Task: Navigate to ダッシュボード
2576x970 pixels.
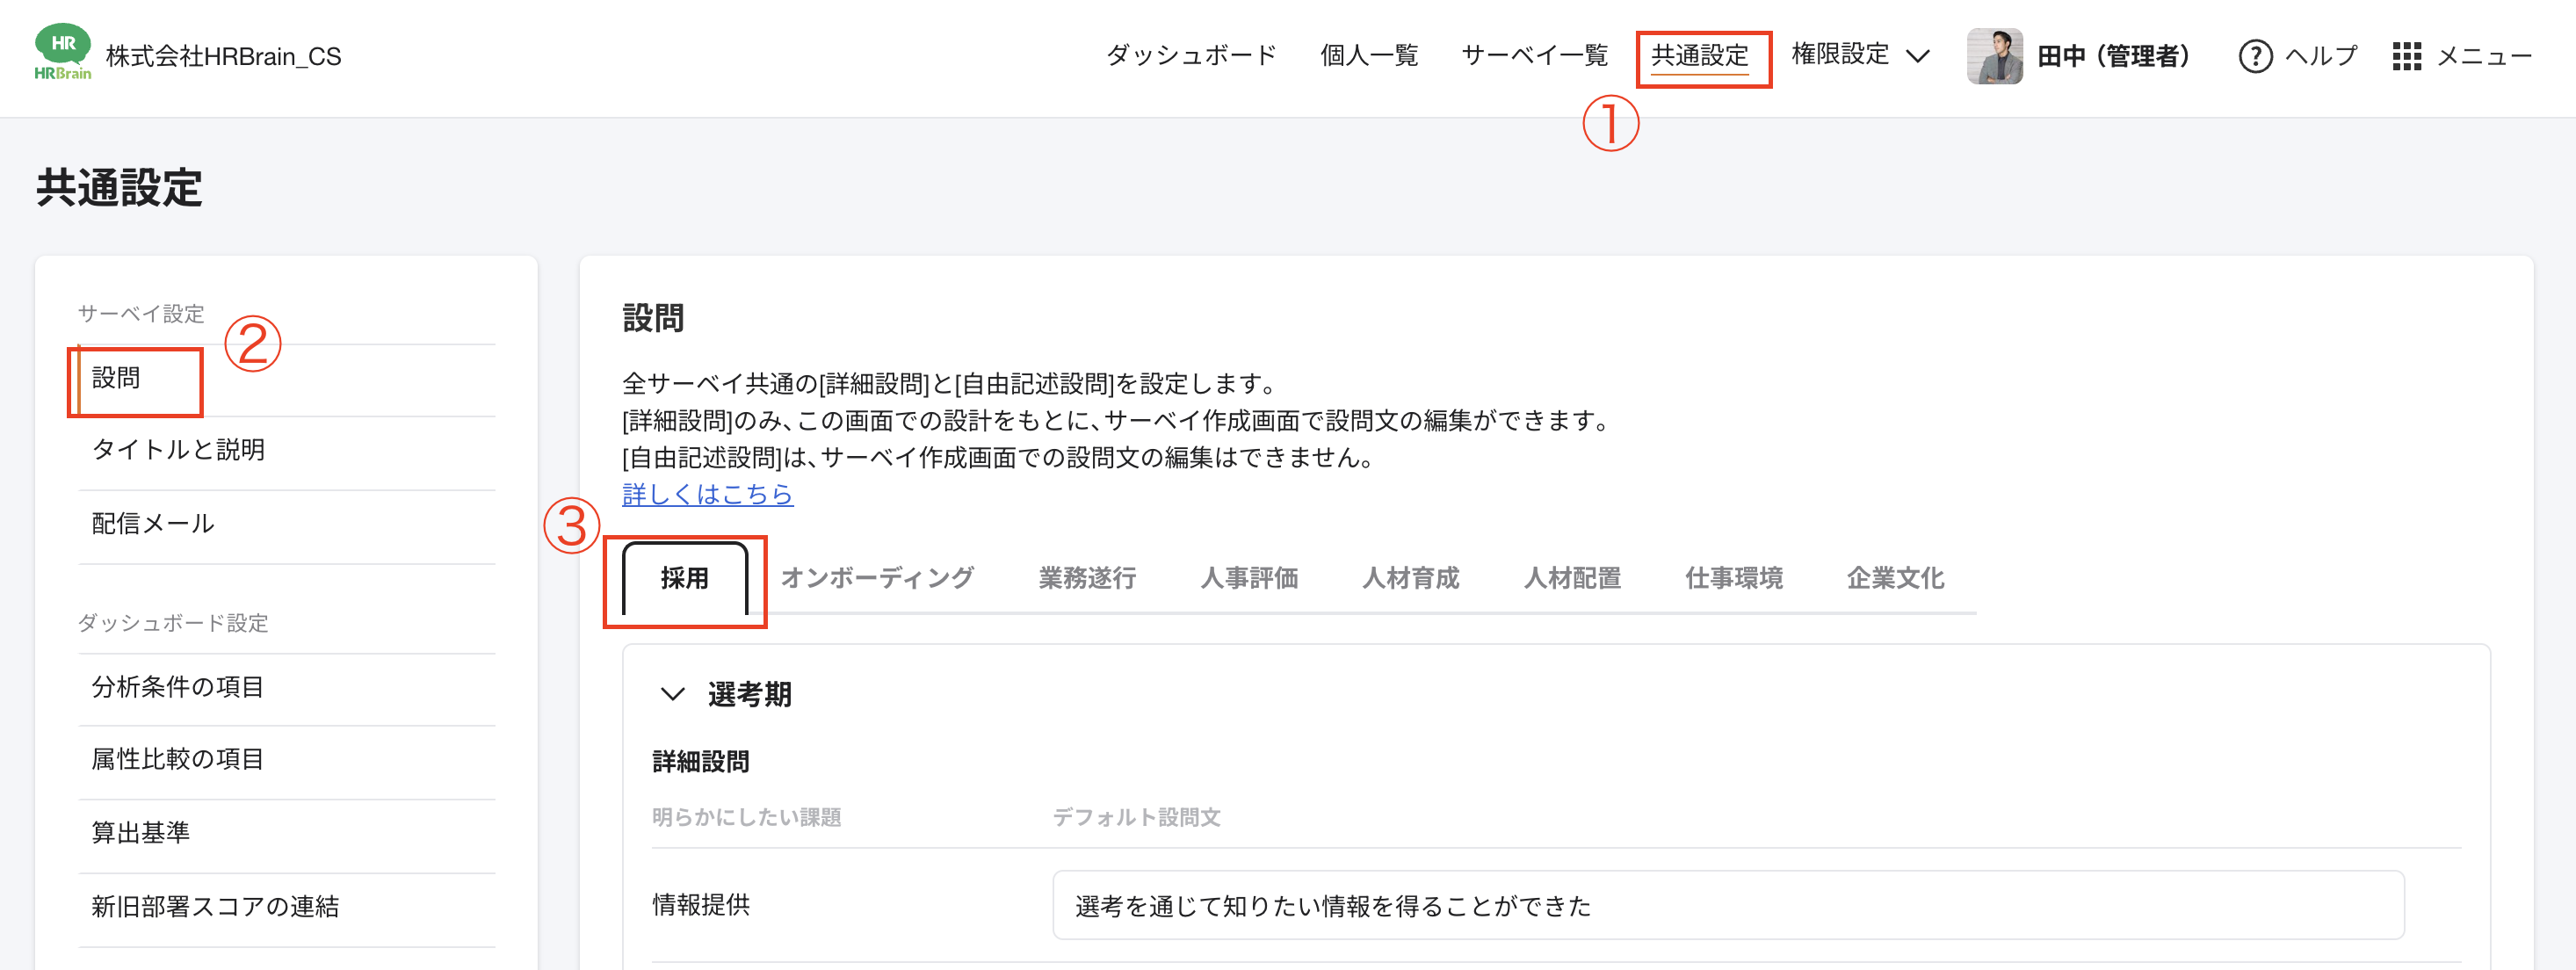Action: [x=1190, y=55]
